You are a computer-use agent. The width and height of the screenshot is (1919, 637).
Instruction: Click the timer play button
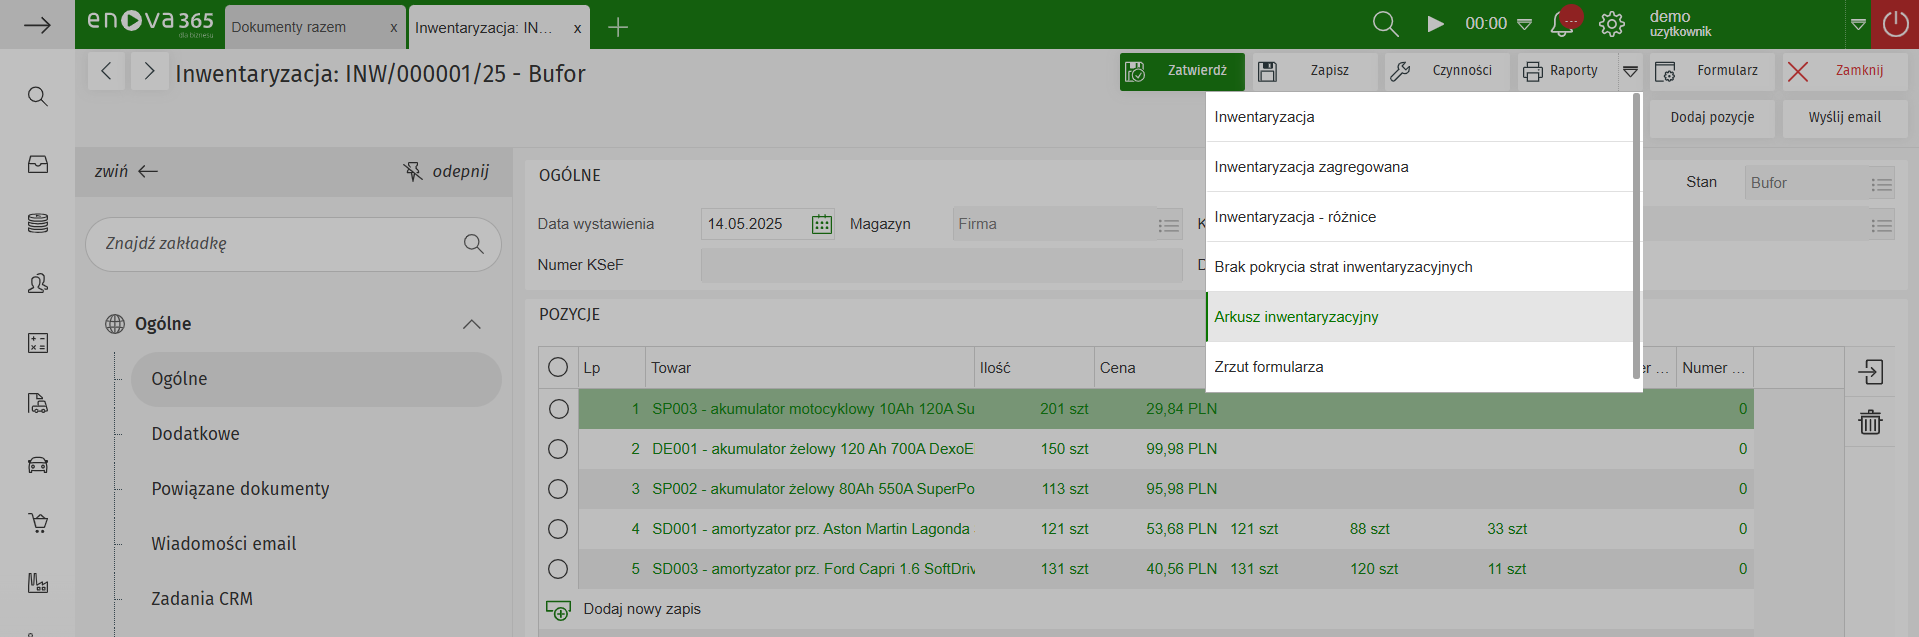(1435, 24)
